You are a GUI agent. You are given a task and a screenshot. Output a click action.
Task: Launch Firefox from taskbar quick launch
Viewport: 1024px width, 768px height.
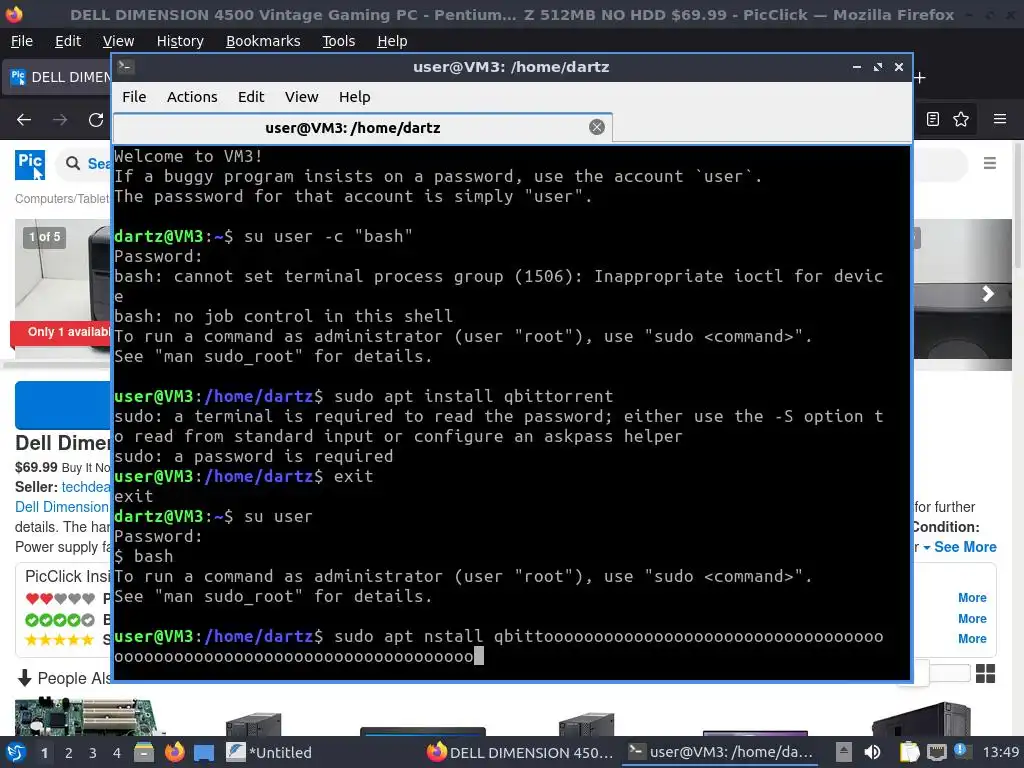click(174, 752)
